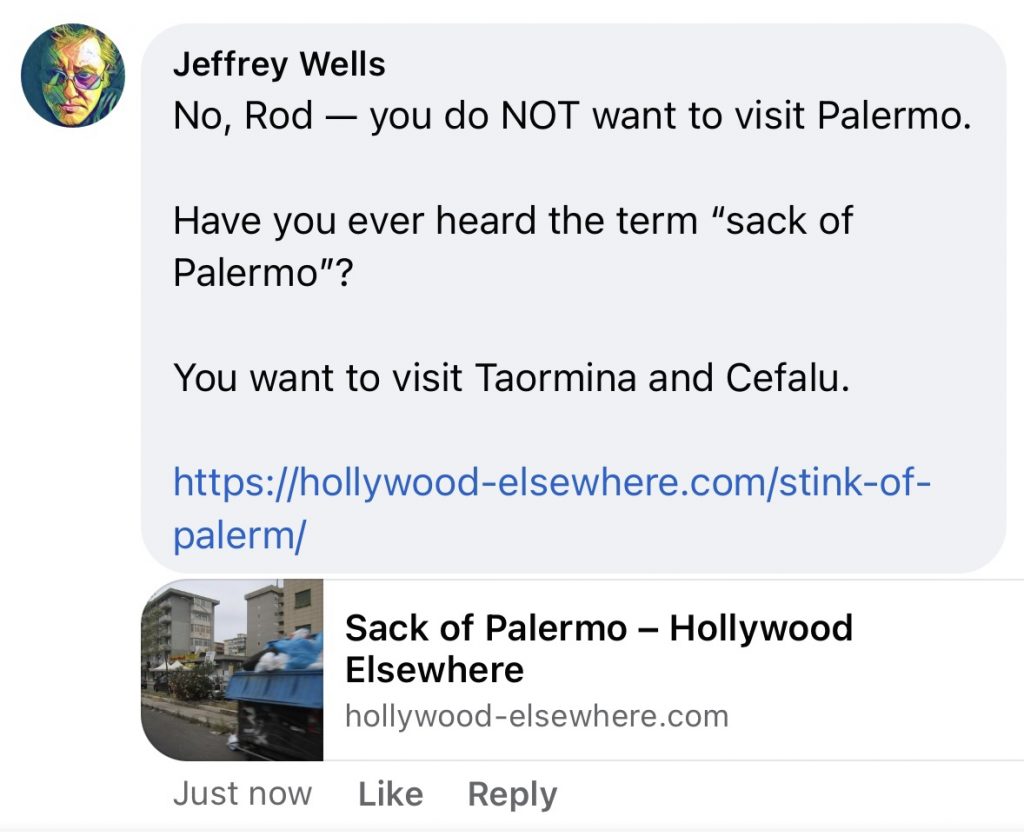Click the hollywood-elsewhere.com domain under the preview title
This screenshot has height=836, width=1024.
click(536, 715)
